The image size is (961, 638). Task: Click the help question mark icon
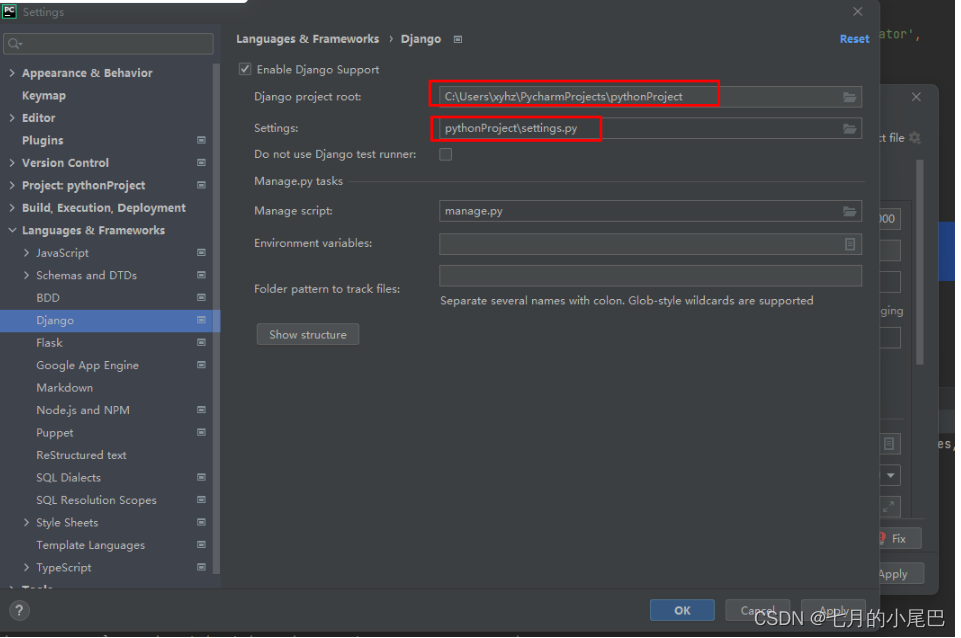point(19,610)
